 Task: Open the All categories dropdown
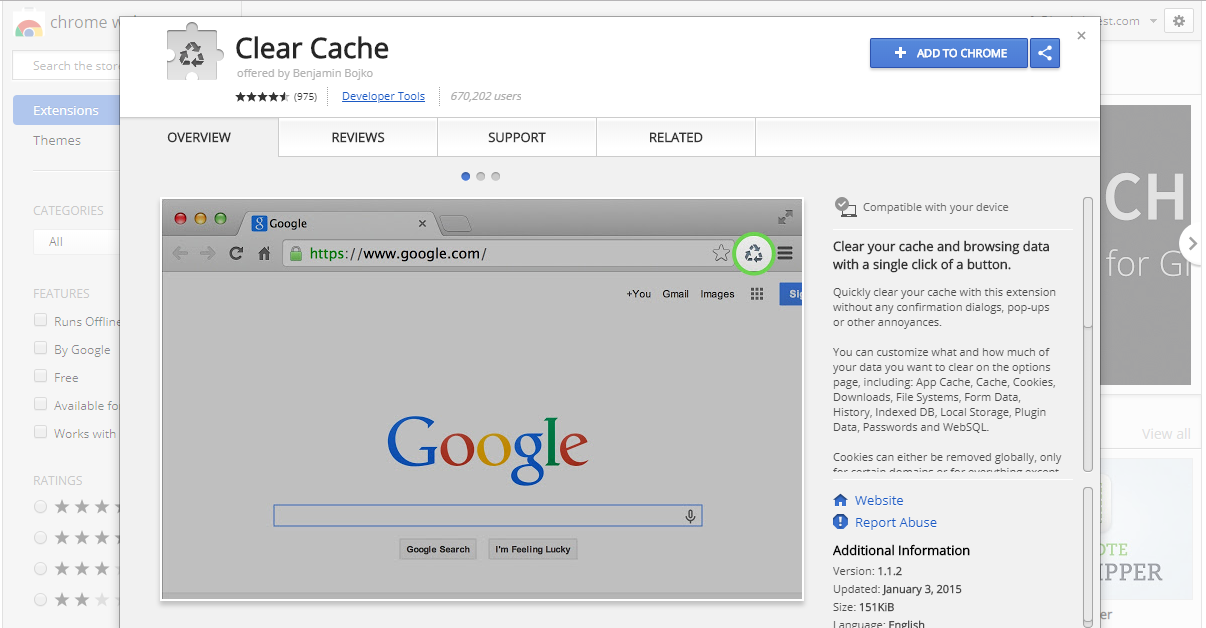click(75, 241)
